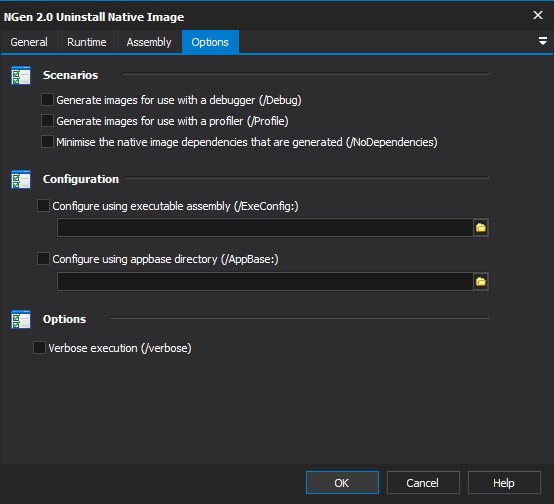Viewport: 554px width, 504px height.
Task: Check Configure using executable assembly
Action: 43,206
